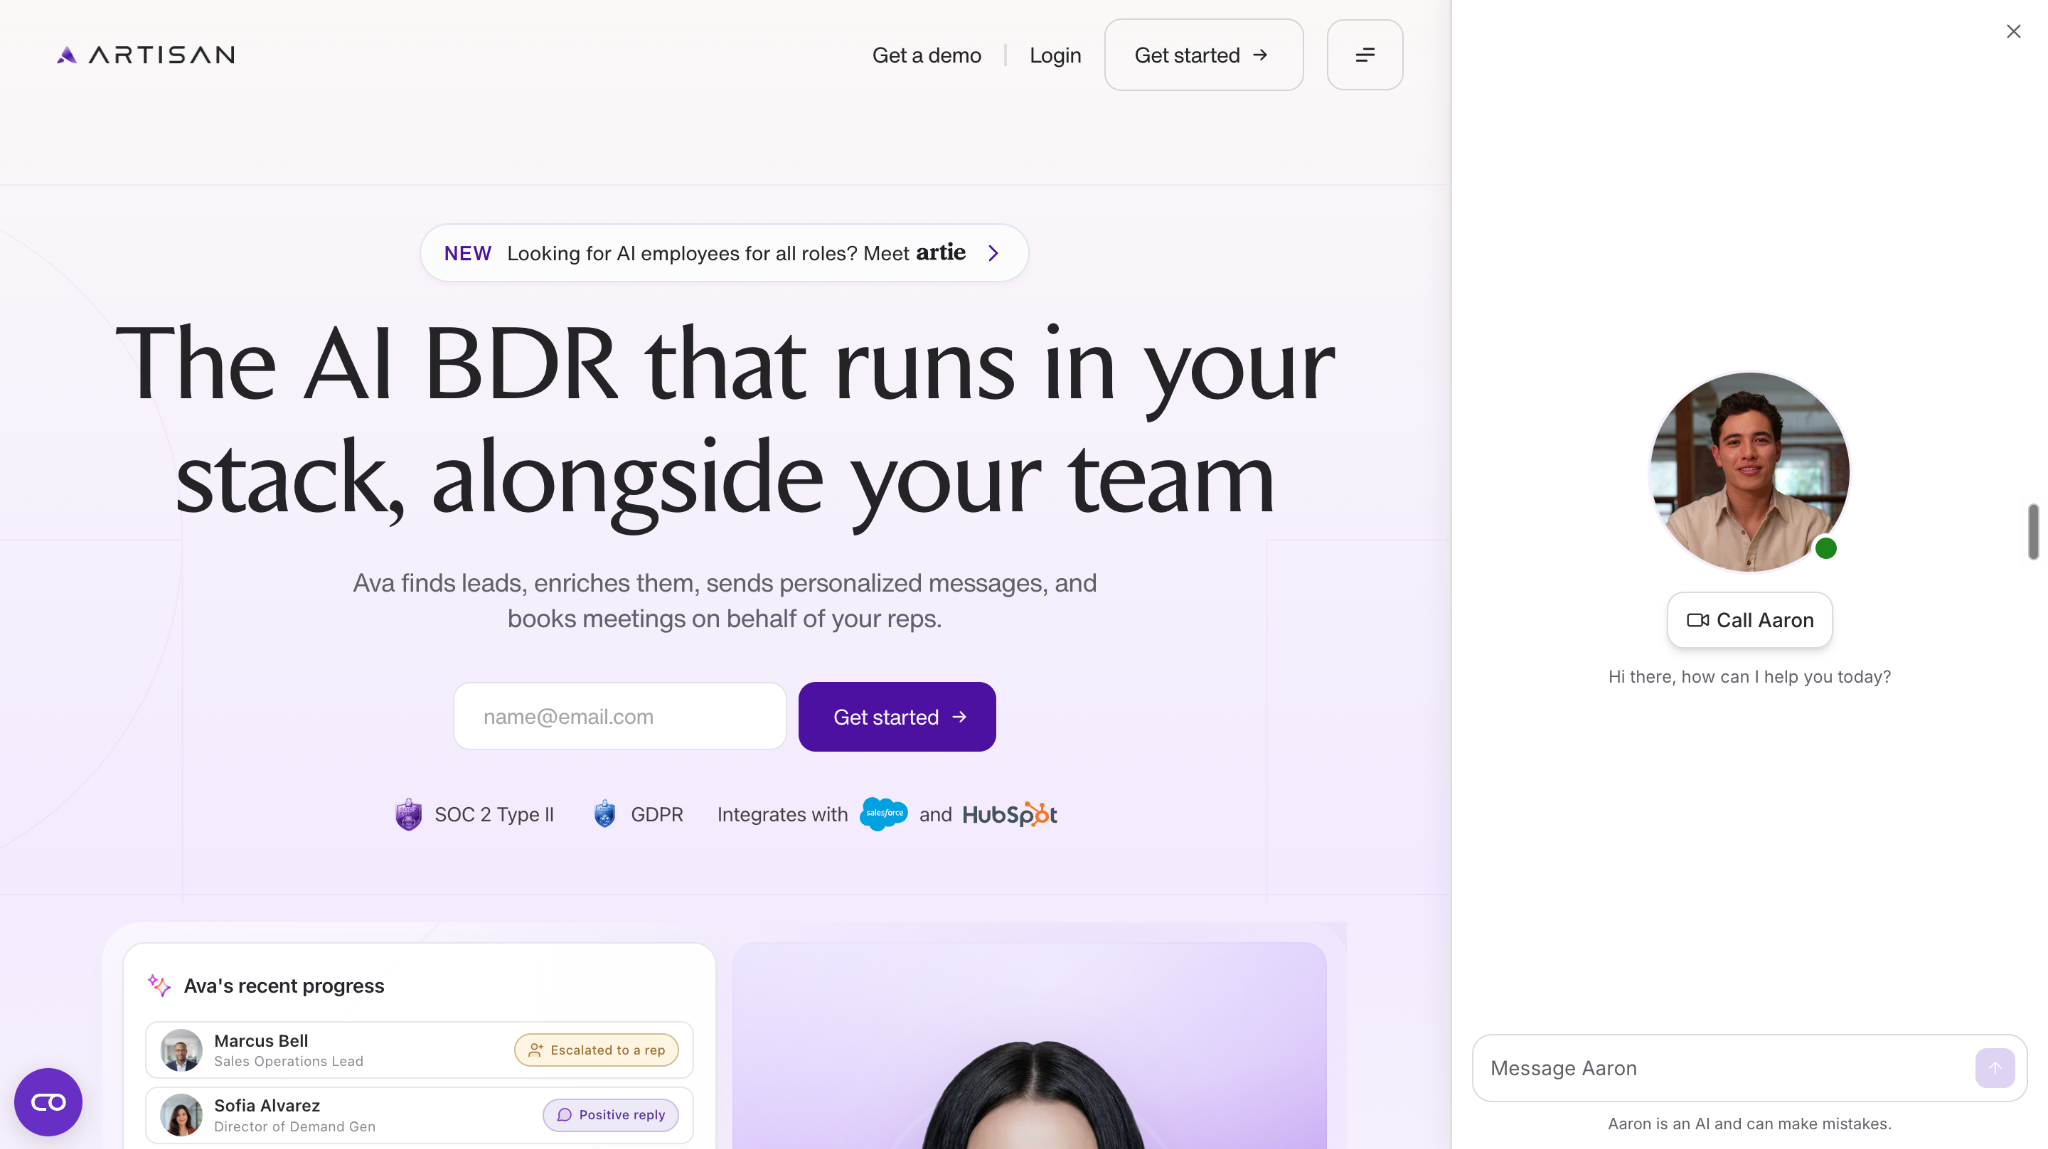2048x1149 pixels.
Task: Click Marcus Bell's avatar
Action: pyautogui.click(x=181, y=1050)
